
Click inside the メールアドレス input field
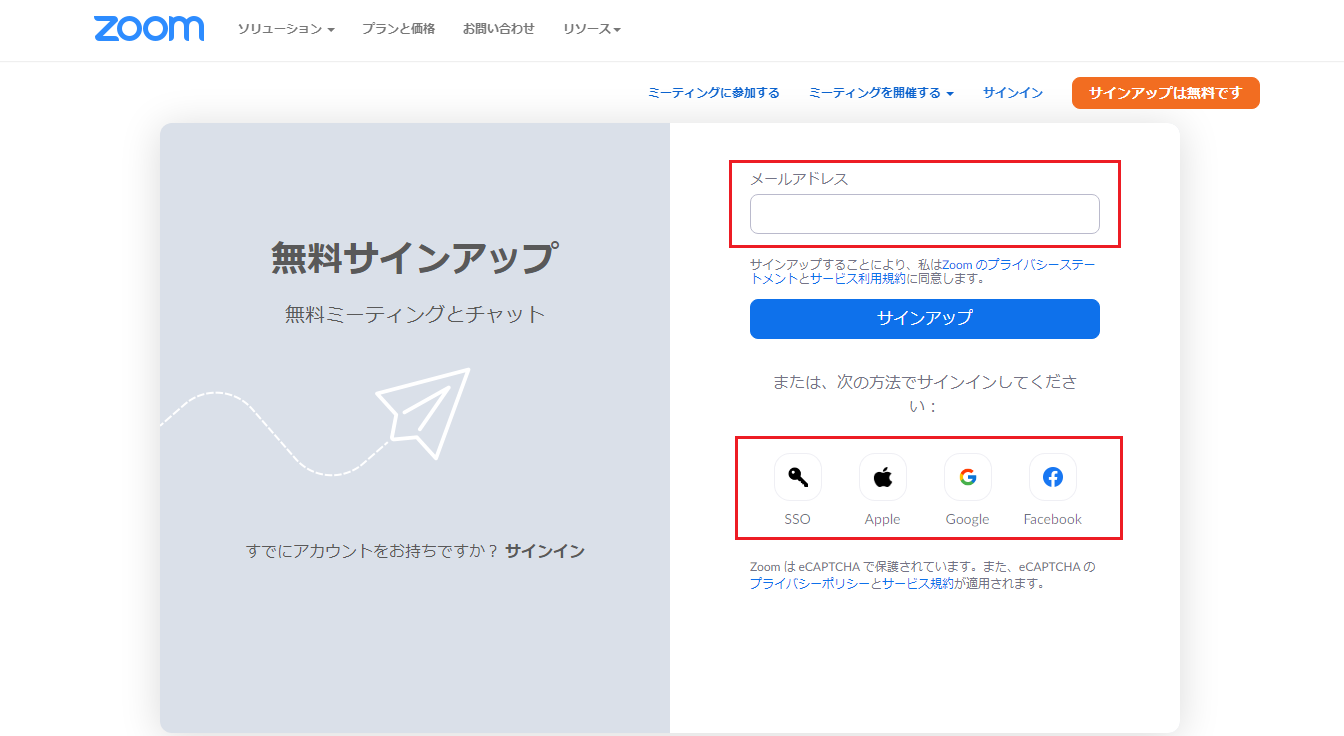click(x=924, y=214)
